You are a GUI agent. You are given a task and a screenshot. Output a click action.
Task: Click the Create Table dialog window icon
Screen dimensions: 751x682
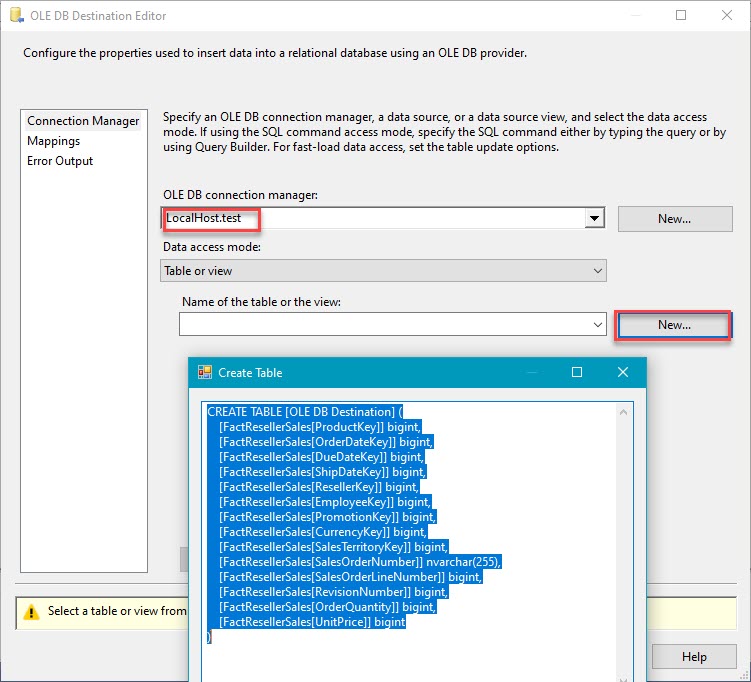tap(205, 372)
